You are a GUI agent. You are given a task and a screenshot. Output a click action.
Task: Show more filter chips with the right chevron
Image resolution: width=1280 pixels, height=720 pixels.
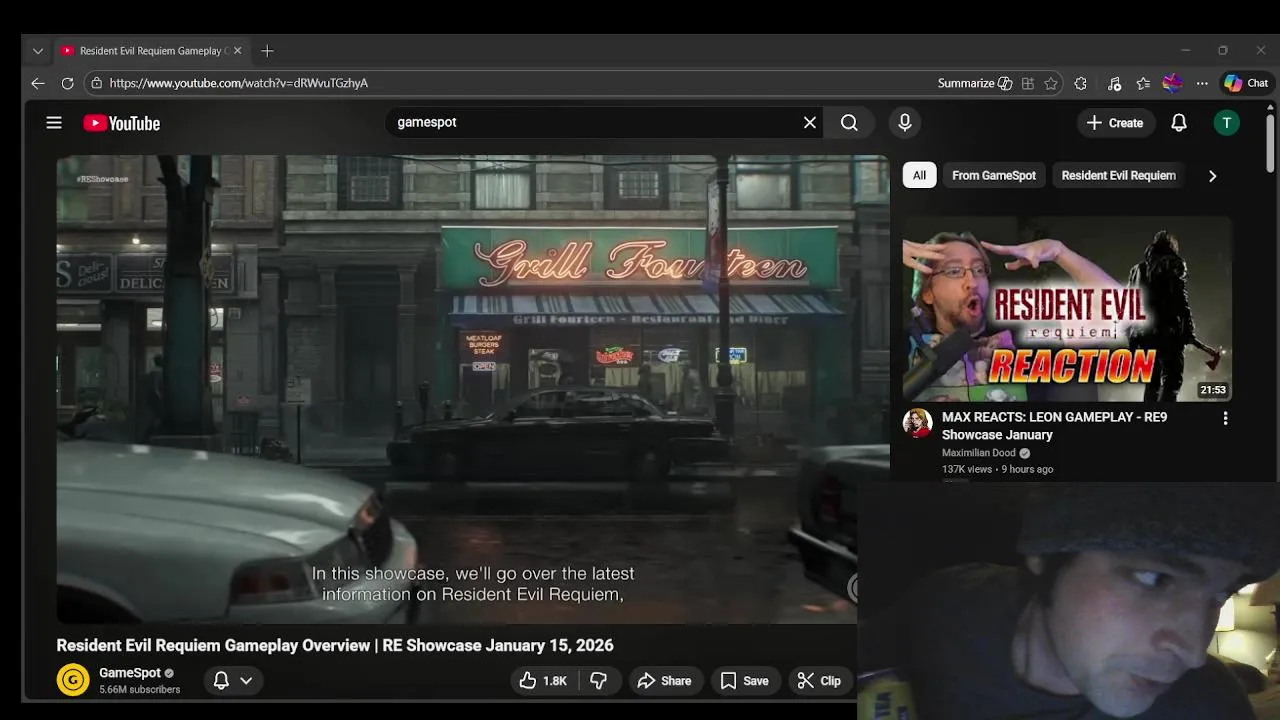click(x=1212, y=176)
